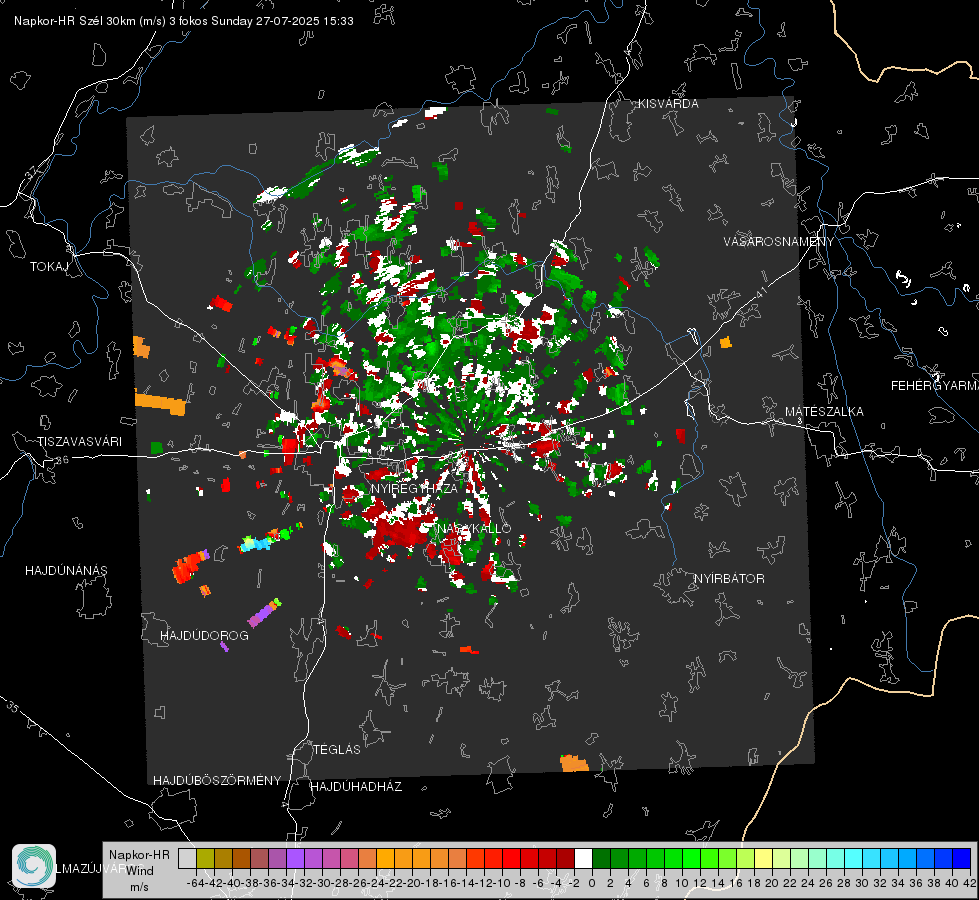Click the cyan swatch between 28 and 30
The image size is (979, 900).
(x=854, y=859)
